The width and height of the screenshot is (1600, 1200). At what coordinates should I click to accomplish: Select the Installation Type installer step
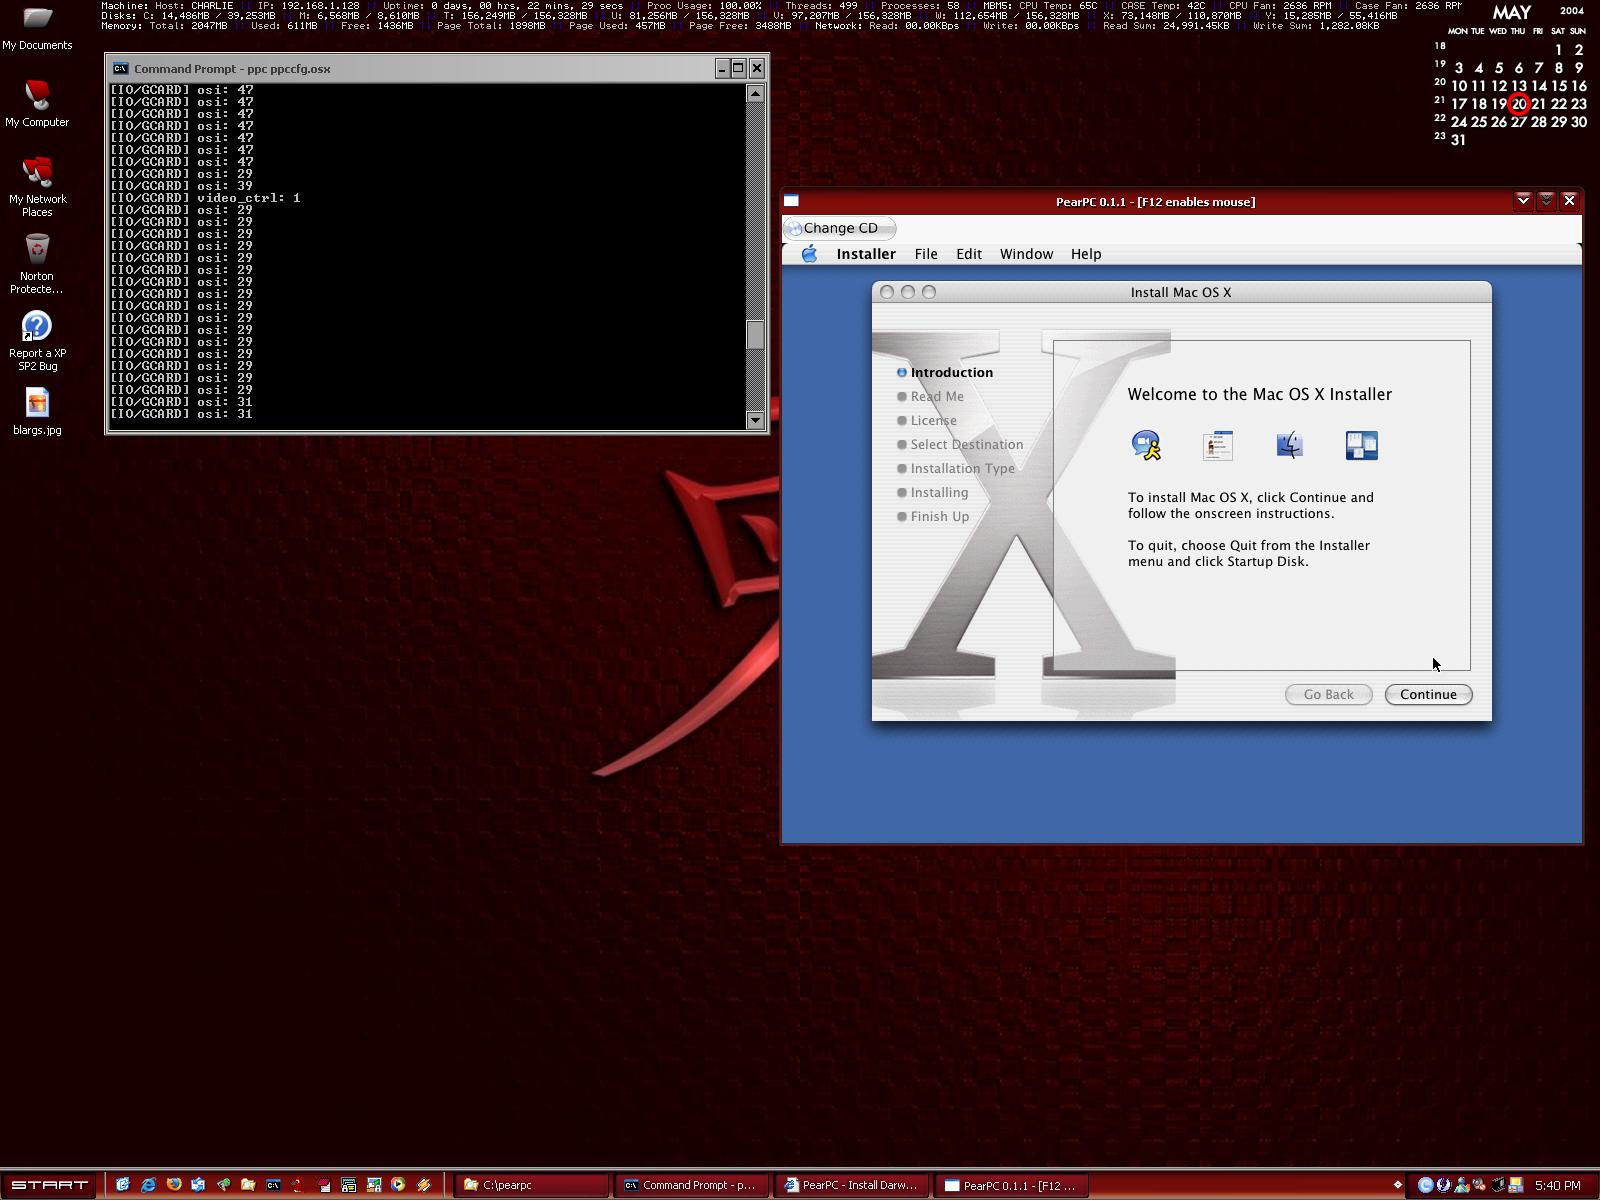(x=956, y=468)
